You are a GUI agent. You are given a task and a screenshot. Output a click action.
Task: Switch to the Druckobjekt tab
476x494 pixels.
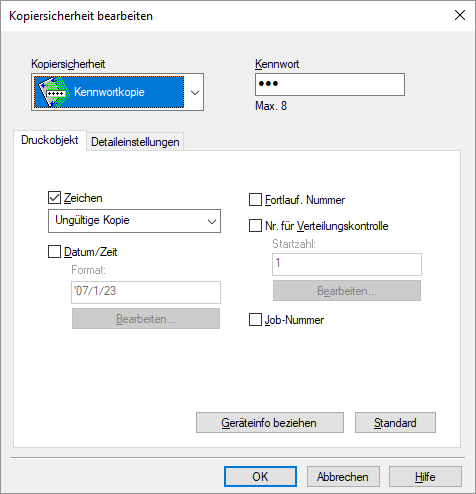50,140
